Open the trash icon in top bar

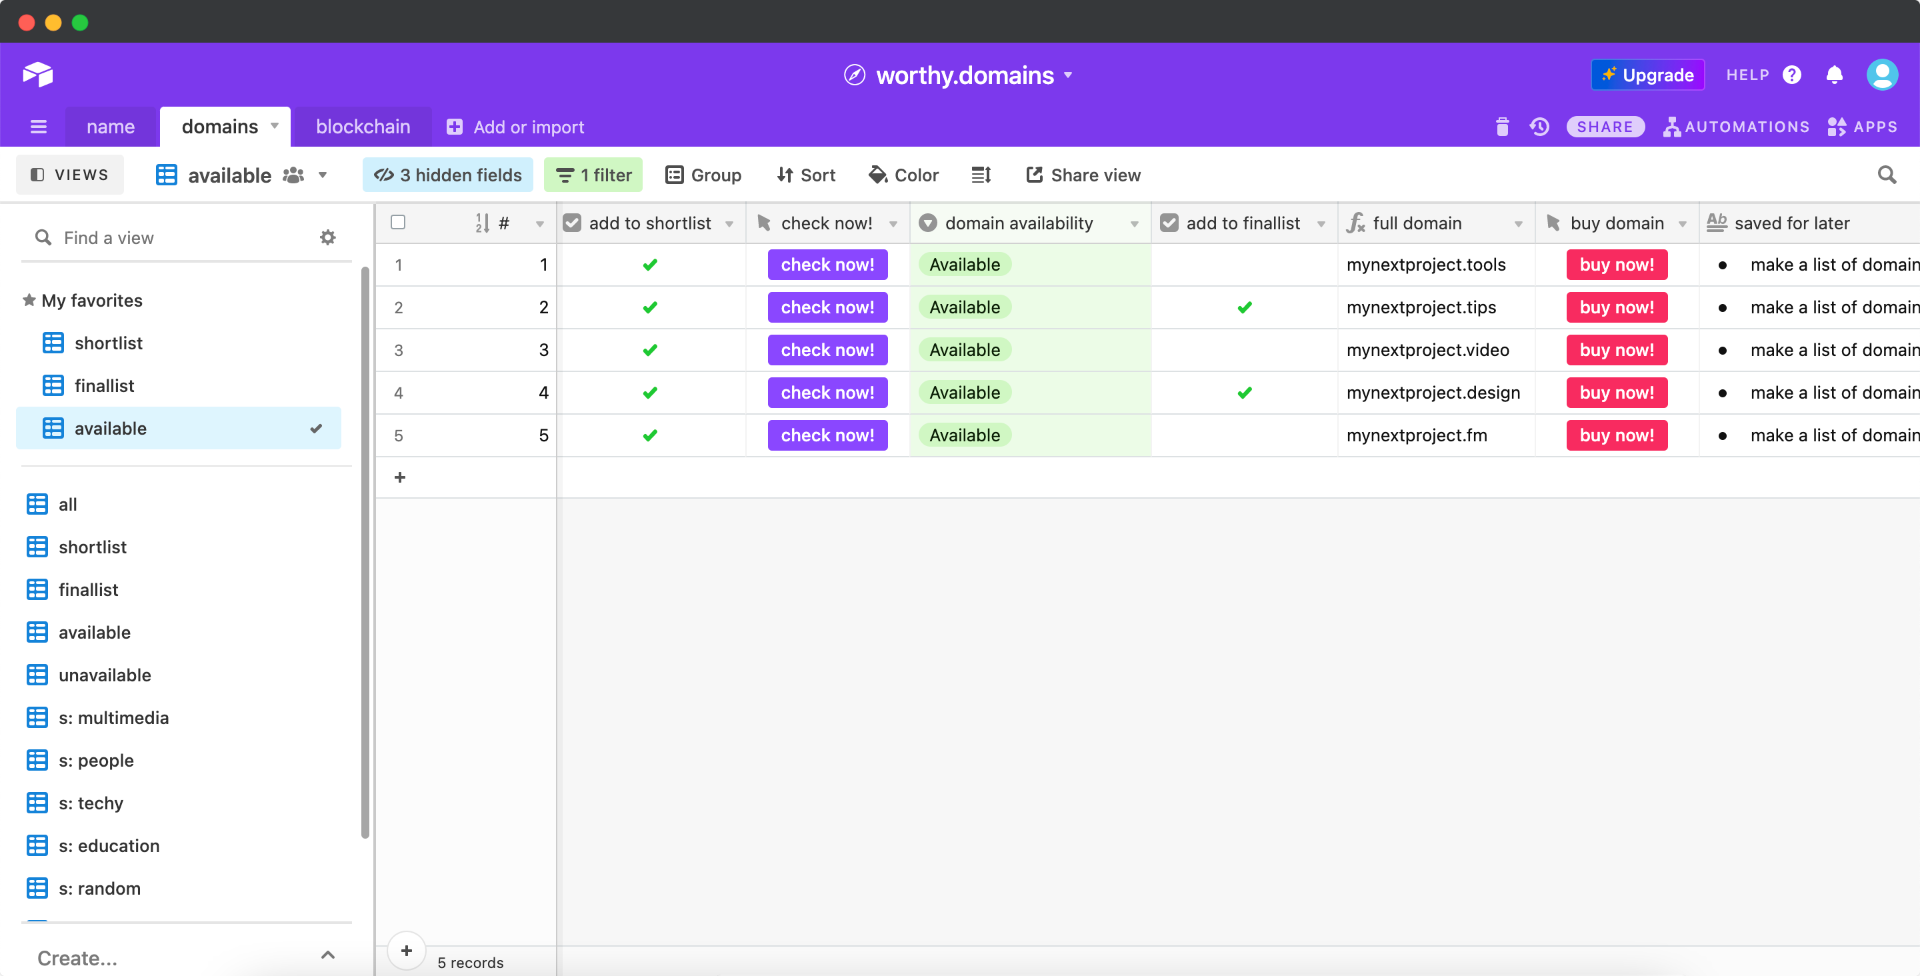pyautogui.click(x=1502, y=127)
